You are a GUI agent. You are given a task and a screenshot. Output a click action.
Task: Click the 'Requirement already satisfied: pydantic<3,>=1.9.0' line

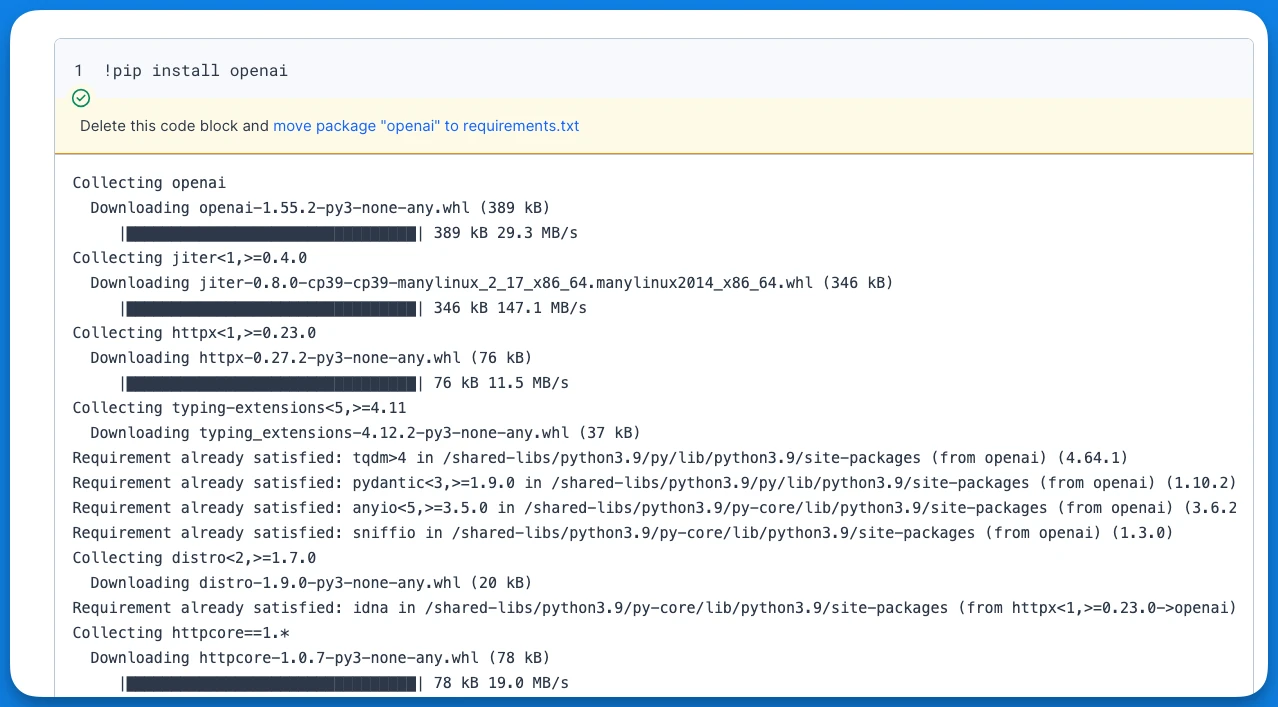click(x=654, y=483)
